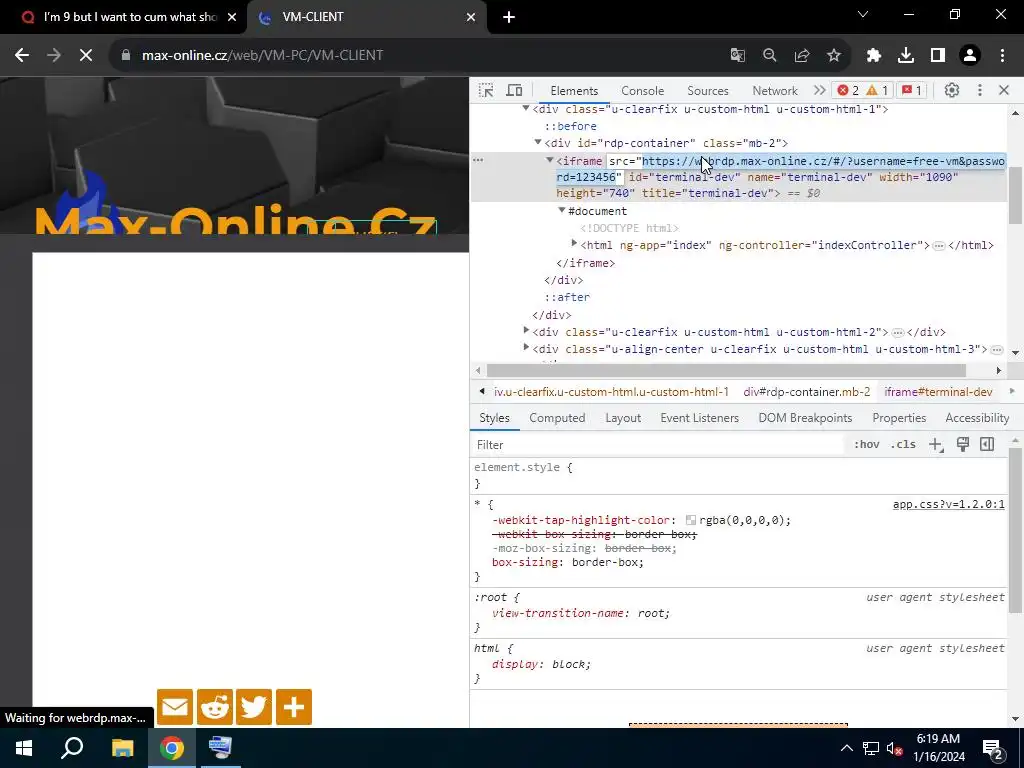Open DevTools customize three-dot menu
Screen dimensions: 1024x768
point(980,90)
